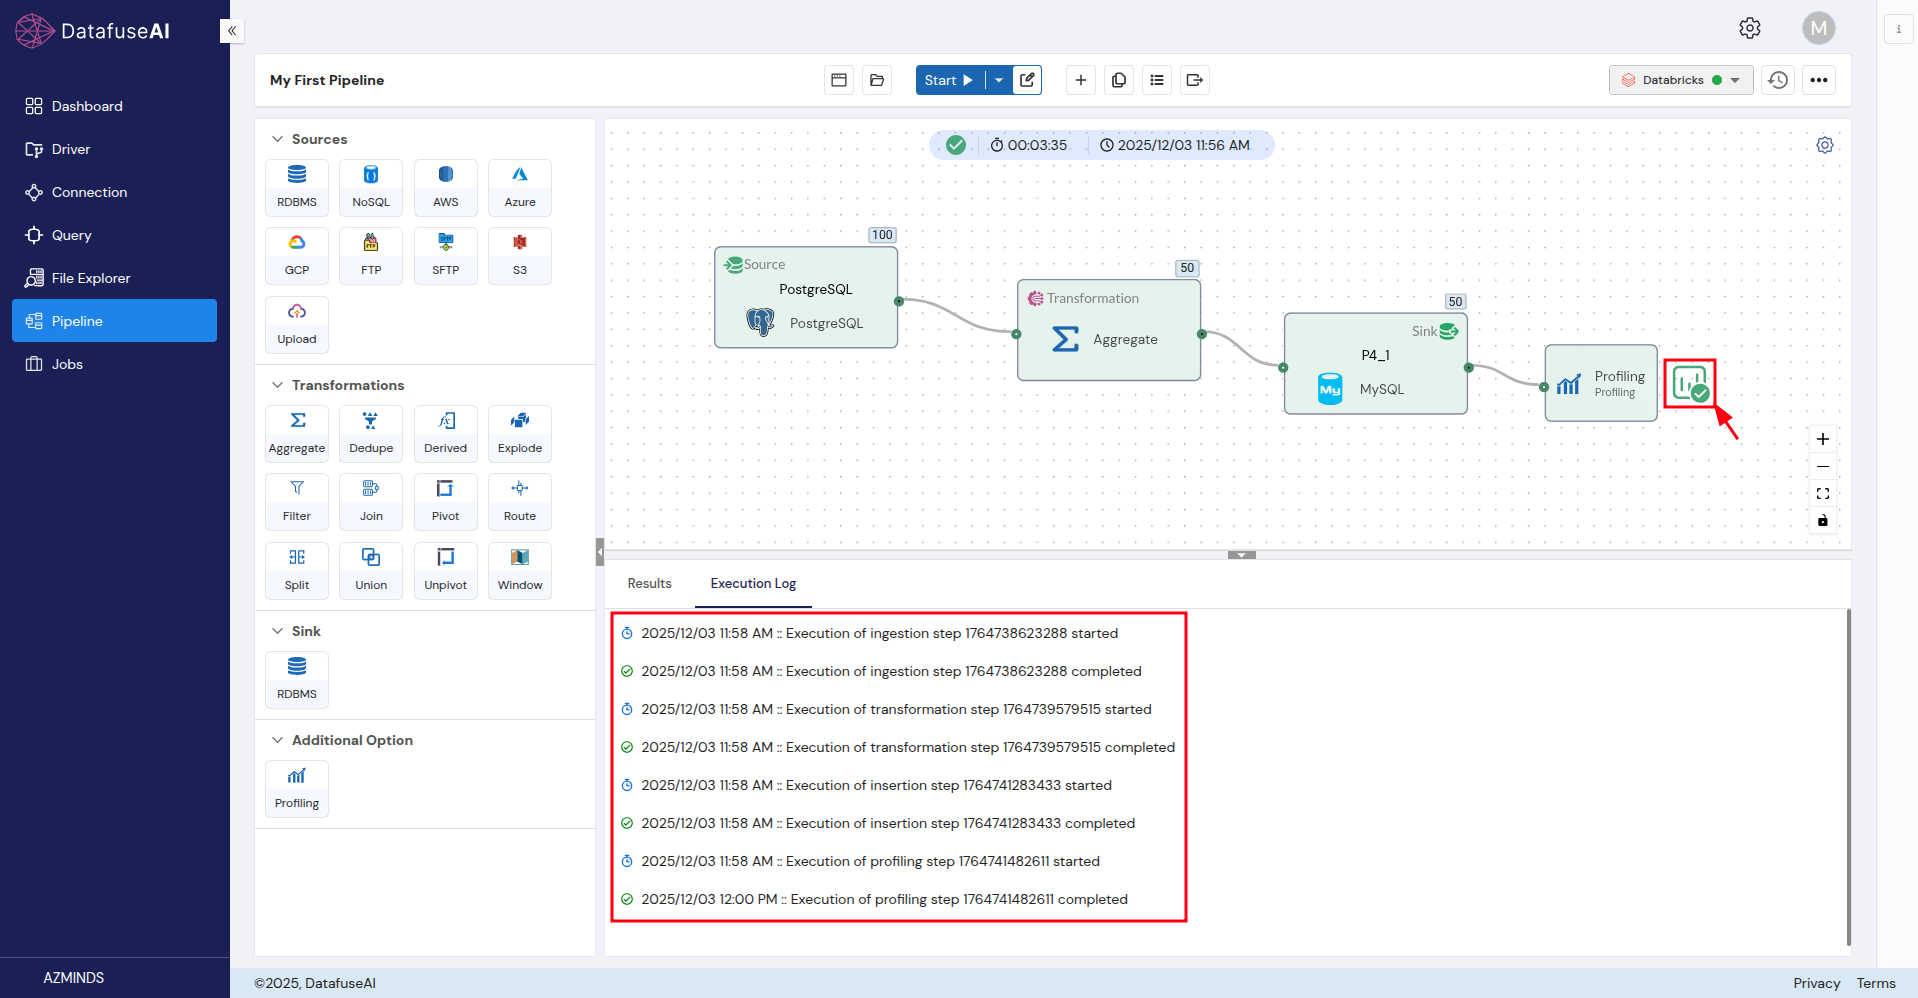The height and width of the screenshot is (998, 1918).
Task: Start the pipeline run
Action: [946, 80]
